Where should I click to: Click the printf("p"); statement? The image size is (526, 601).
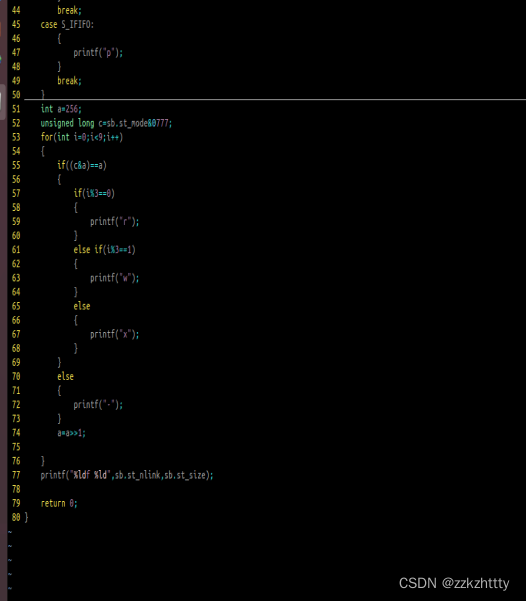(x=98, y=53)
